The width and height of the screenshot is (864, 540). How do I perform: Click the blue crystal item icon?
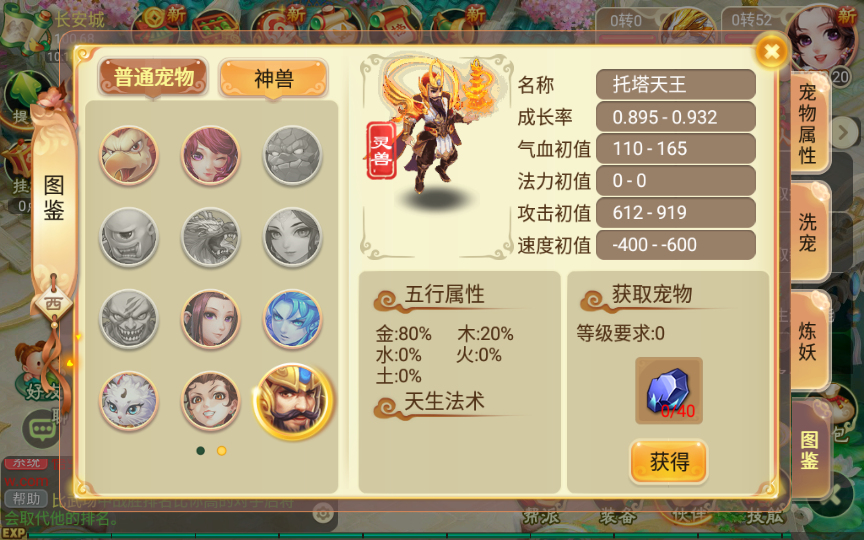click(x=668, y=391)
